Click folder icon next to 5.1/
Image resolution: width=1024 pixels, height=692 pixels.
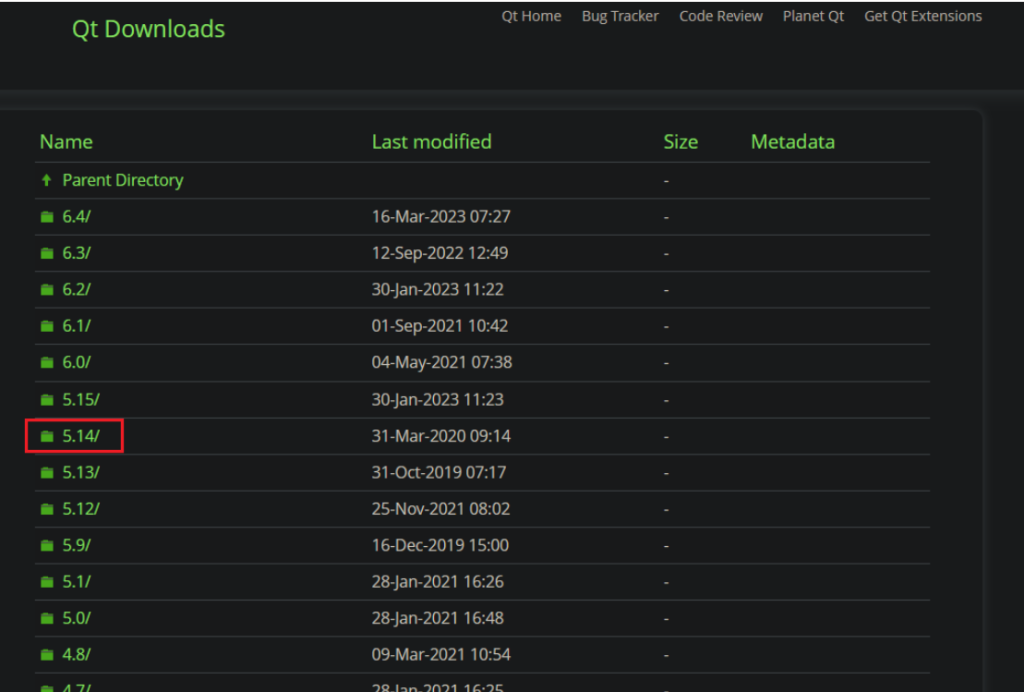[x=47, y=582]
